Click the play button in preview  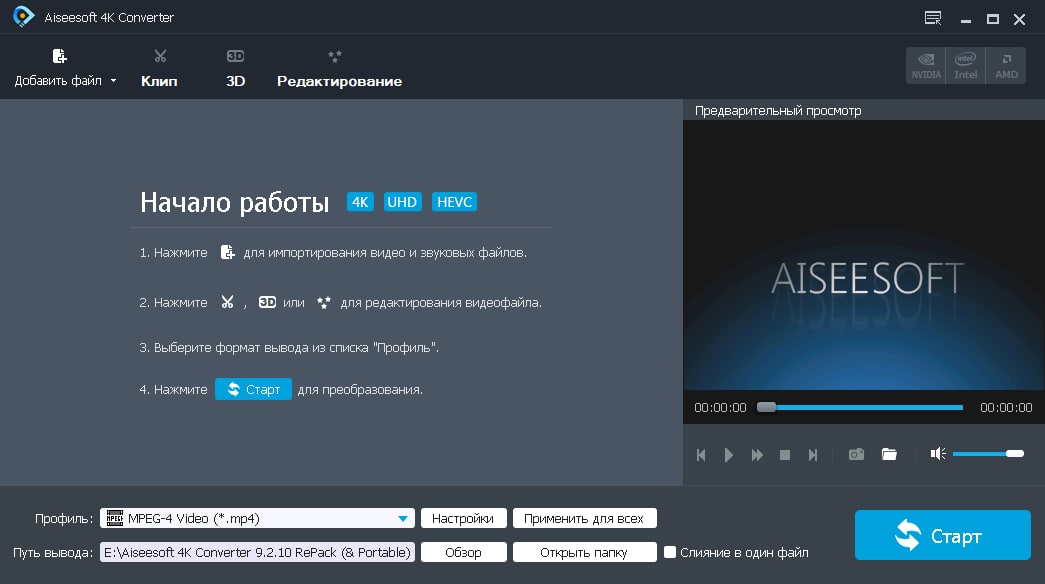click(728, 455)
